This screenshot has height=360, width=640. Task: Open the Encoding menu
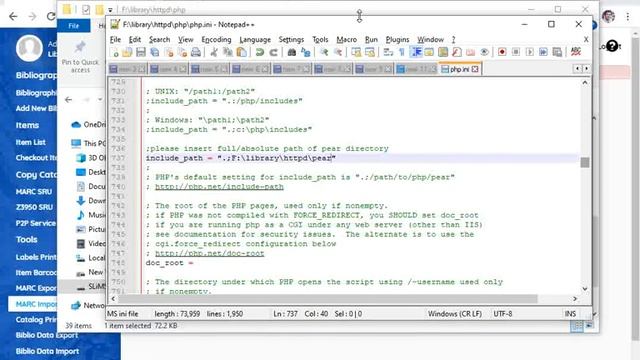click(x=216, y=40)
